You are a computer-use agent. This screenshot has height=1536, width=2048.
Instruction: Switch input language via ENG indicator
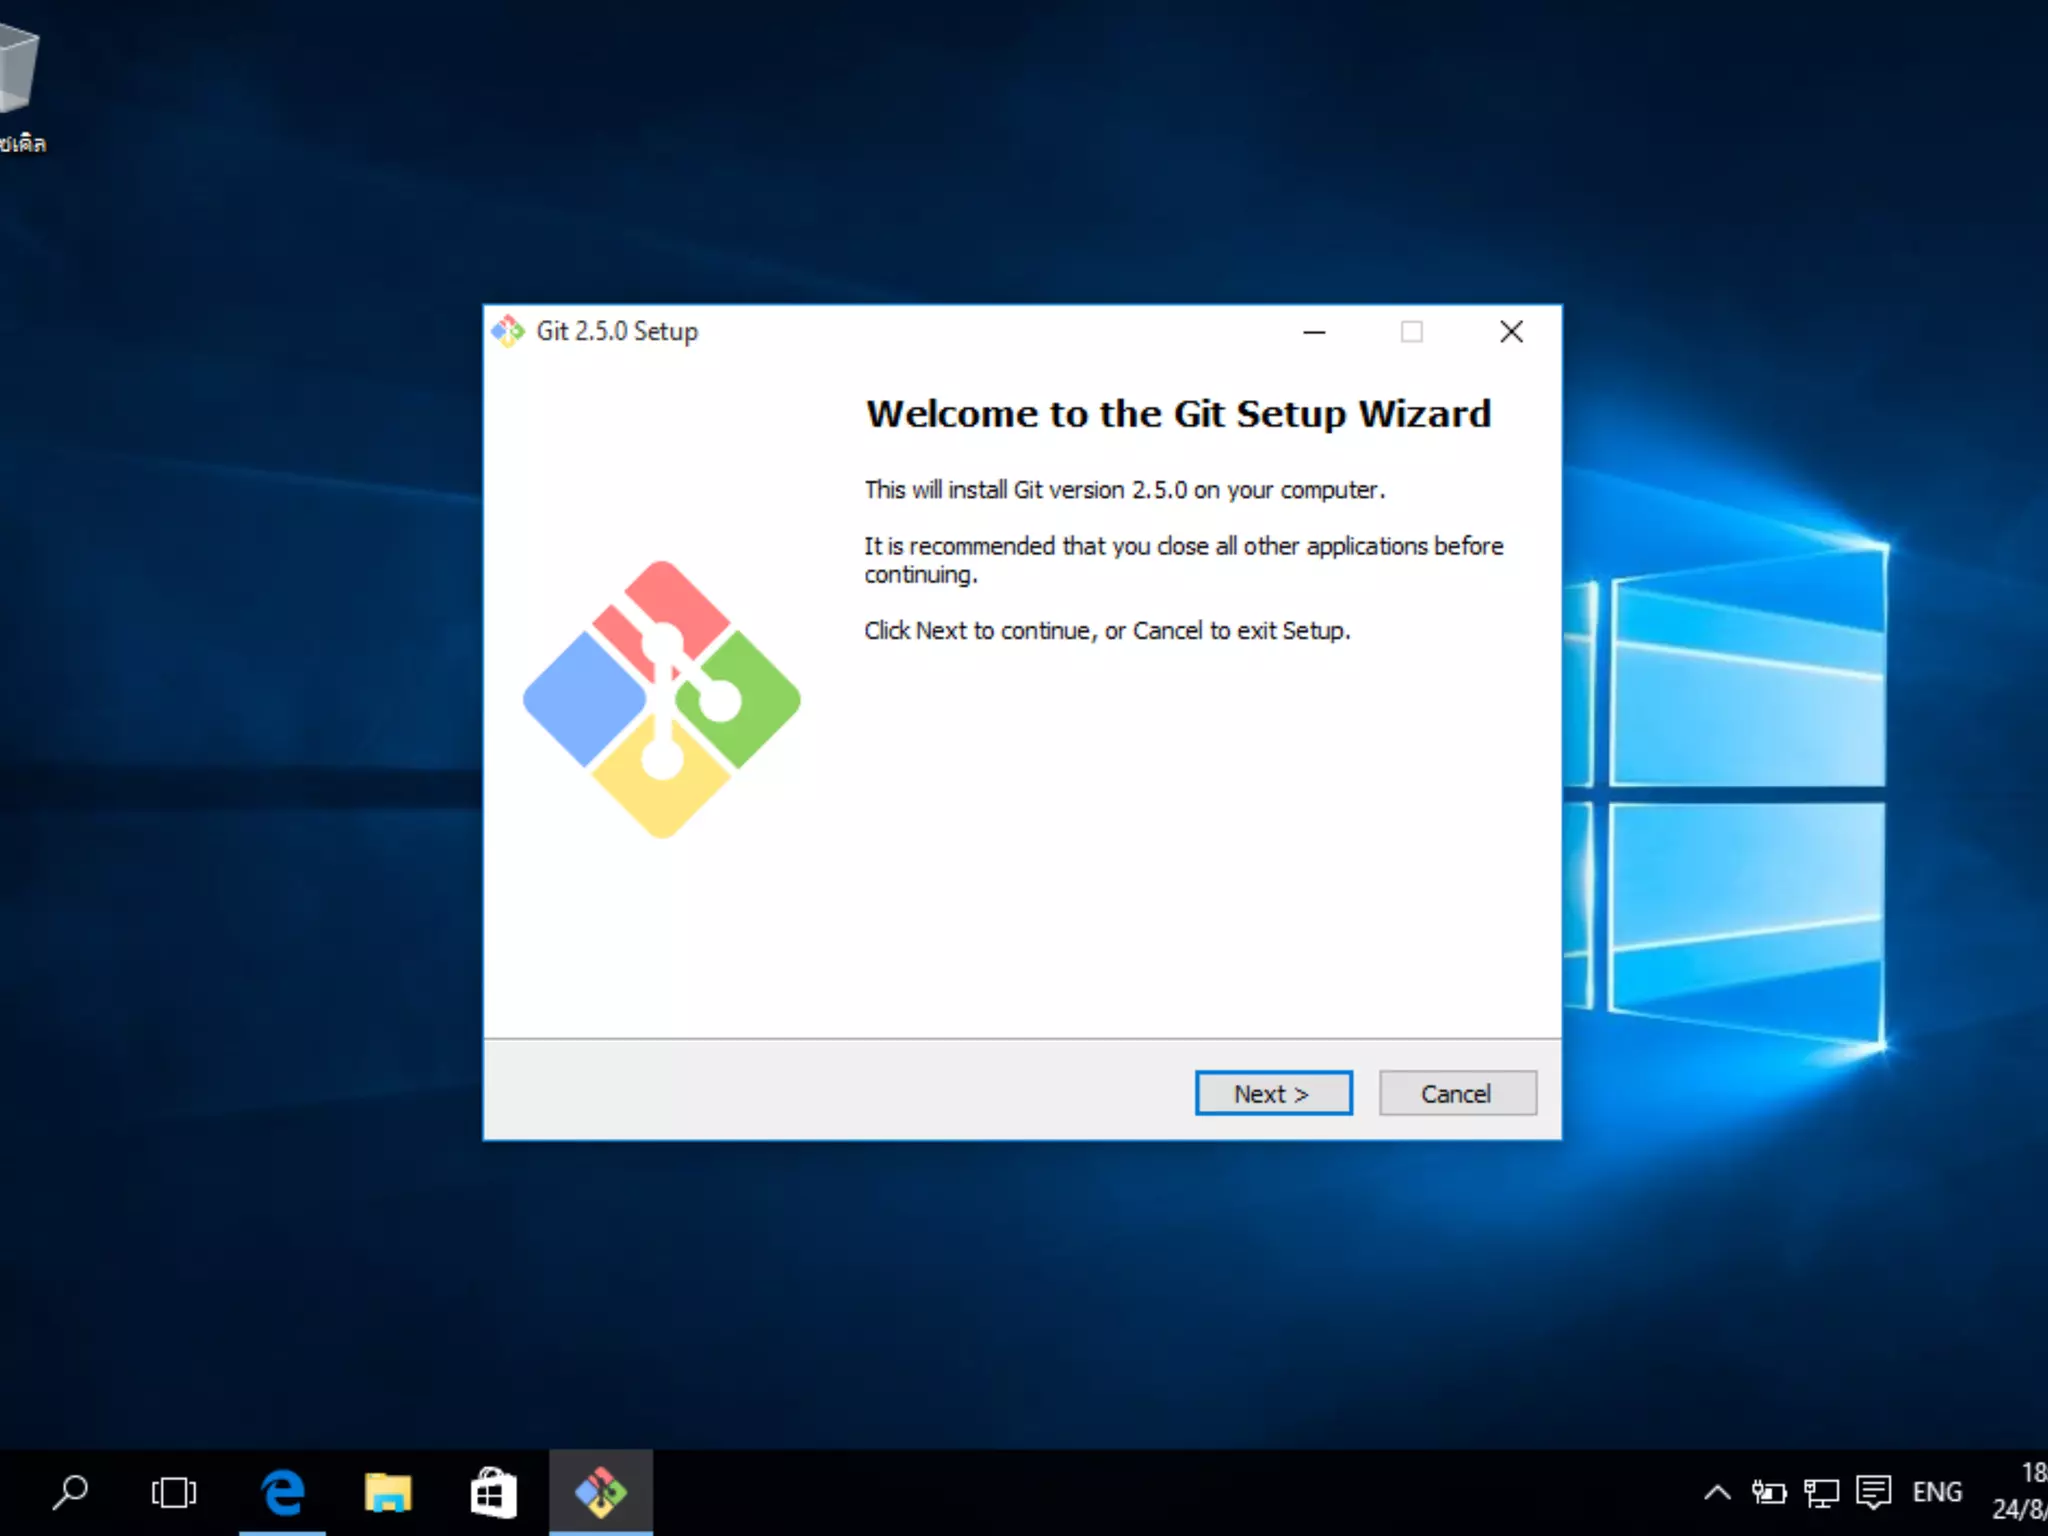coord(1937,1492)
